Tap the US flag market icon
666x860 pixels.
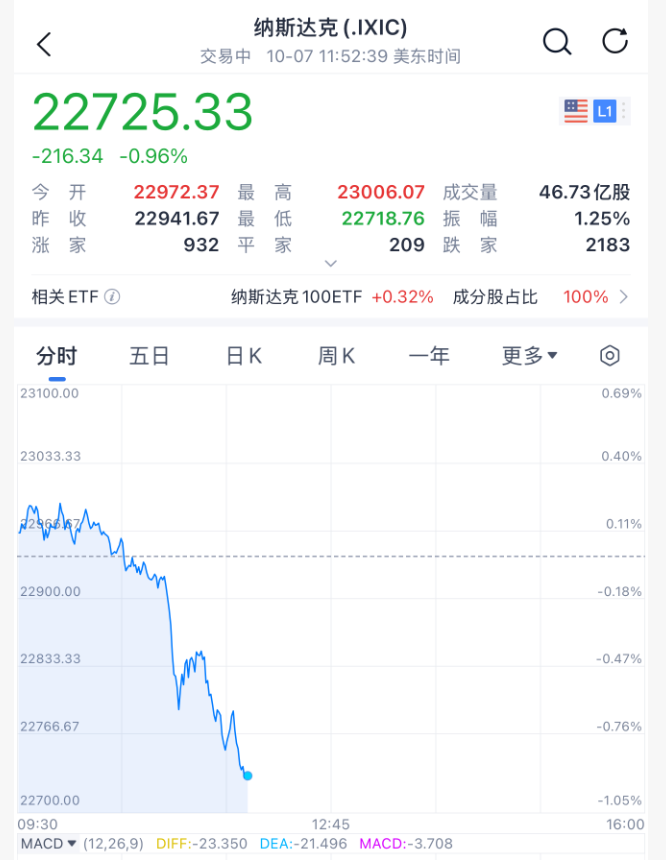click(576, 111)
